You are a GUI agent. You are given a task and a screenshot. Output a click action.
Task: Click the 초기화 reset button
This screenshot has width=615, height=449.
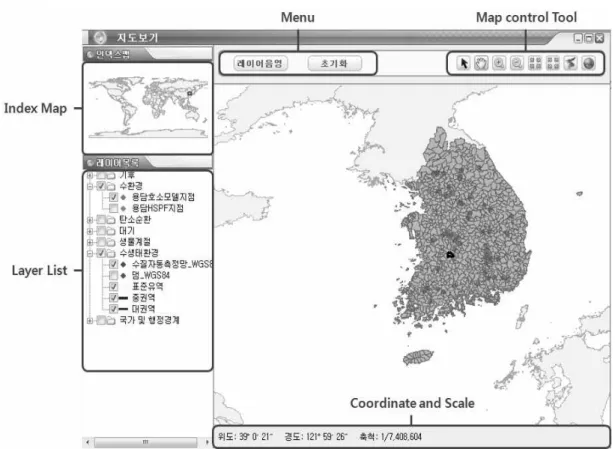[x=335, y=64]
